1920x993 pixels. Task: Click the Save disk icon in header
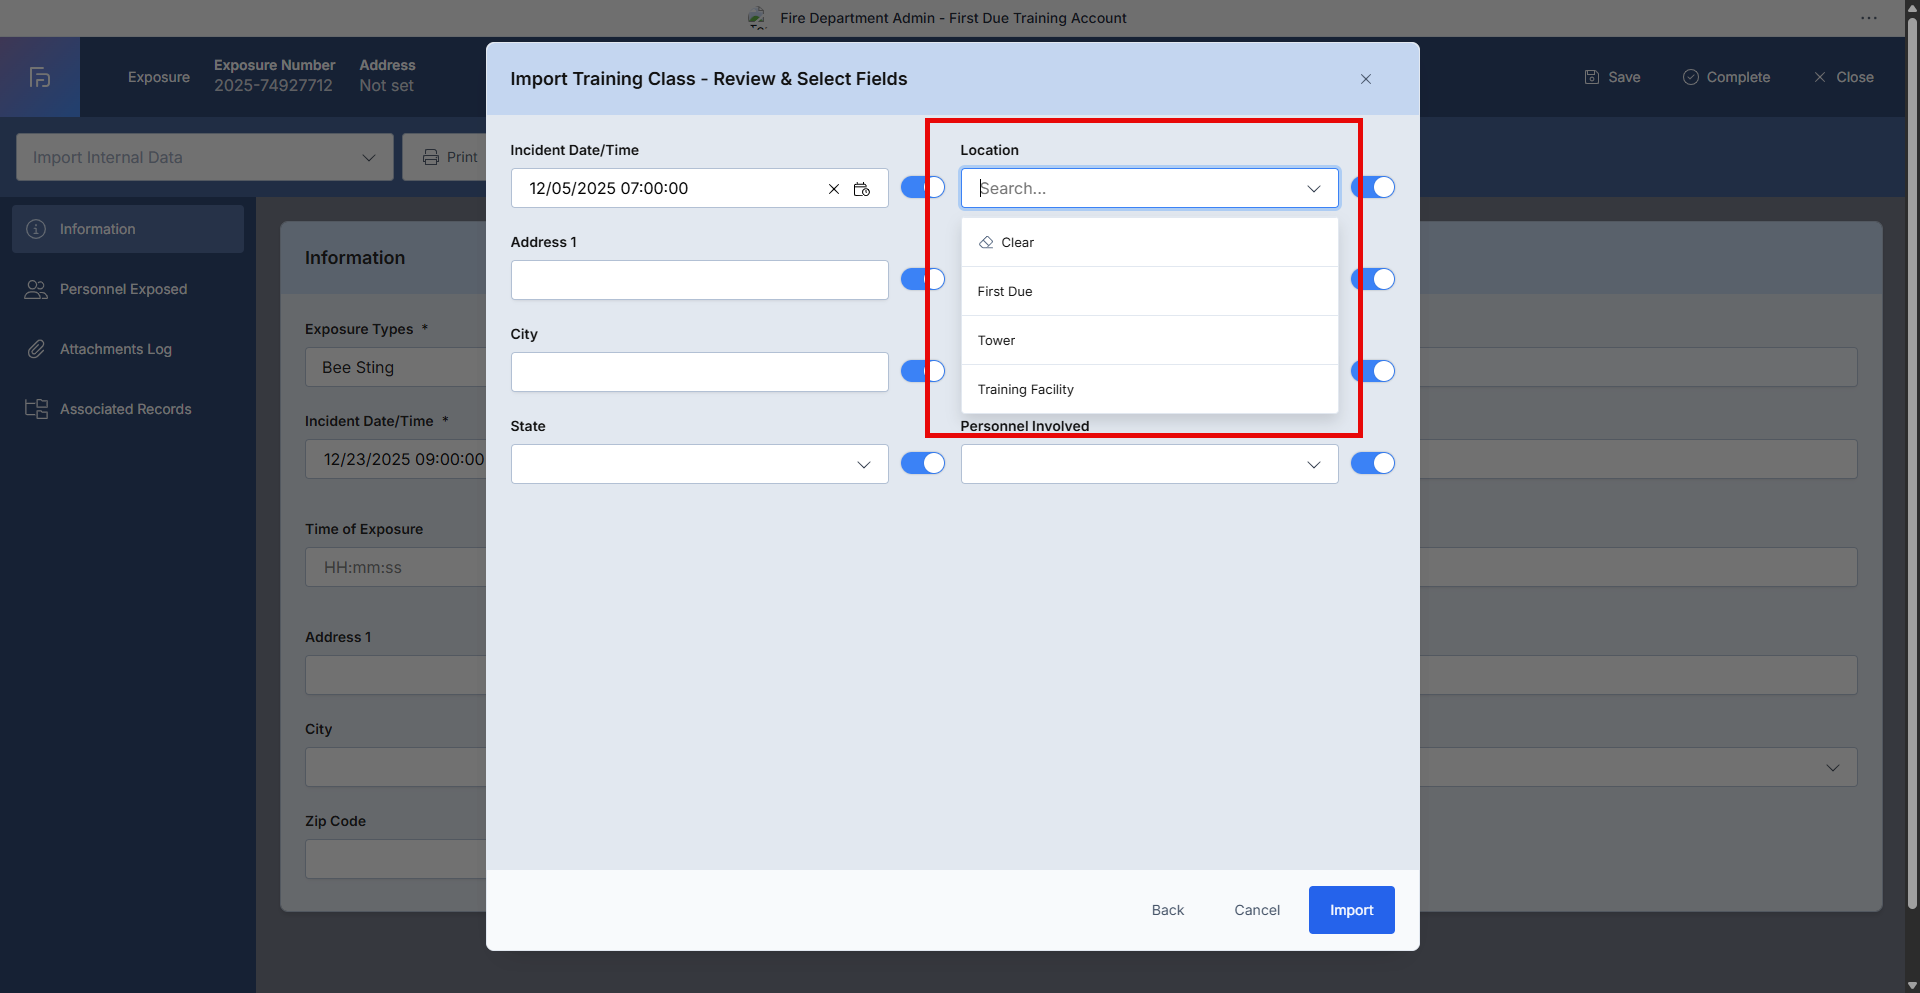[1592, 77]
